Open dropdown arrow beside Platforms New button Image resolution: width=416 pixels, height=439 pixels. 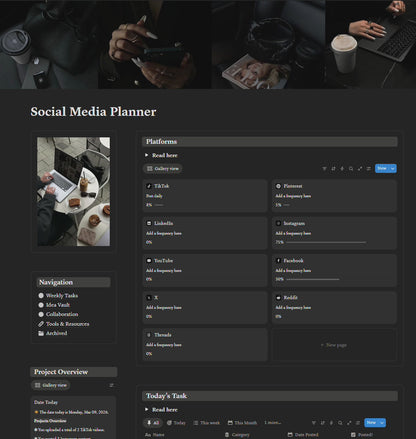pyautogui.click(x=393, y=168)
